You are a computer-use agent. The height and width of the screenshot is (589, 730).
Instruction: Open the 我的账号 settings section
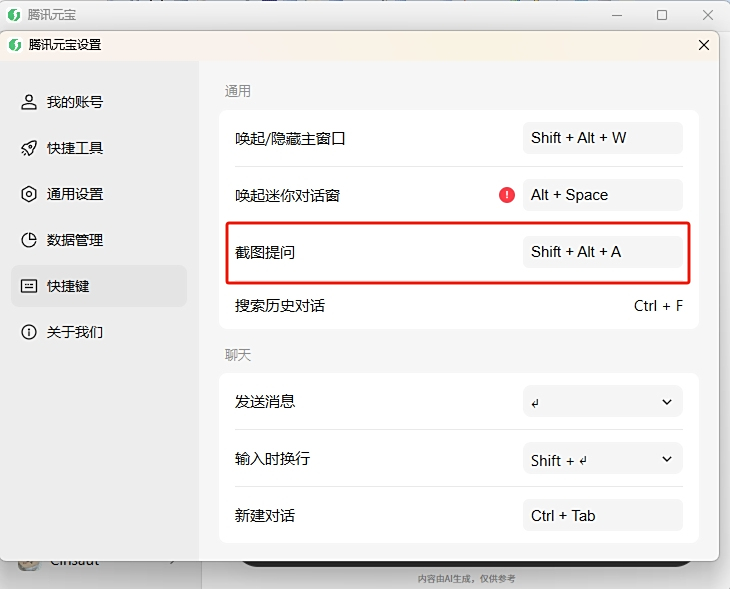point(99,102)
